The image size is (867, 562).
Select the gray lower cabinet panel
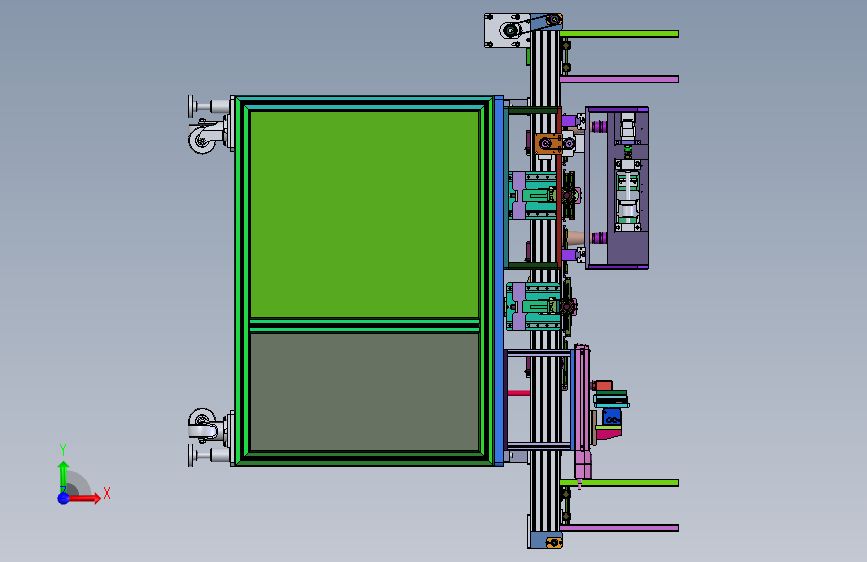(x=364, y=392)
